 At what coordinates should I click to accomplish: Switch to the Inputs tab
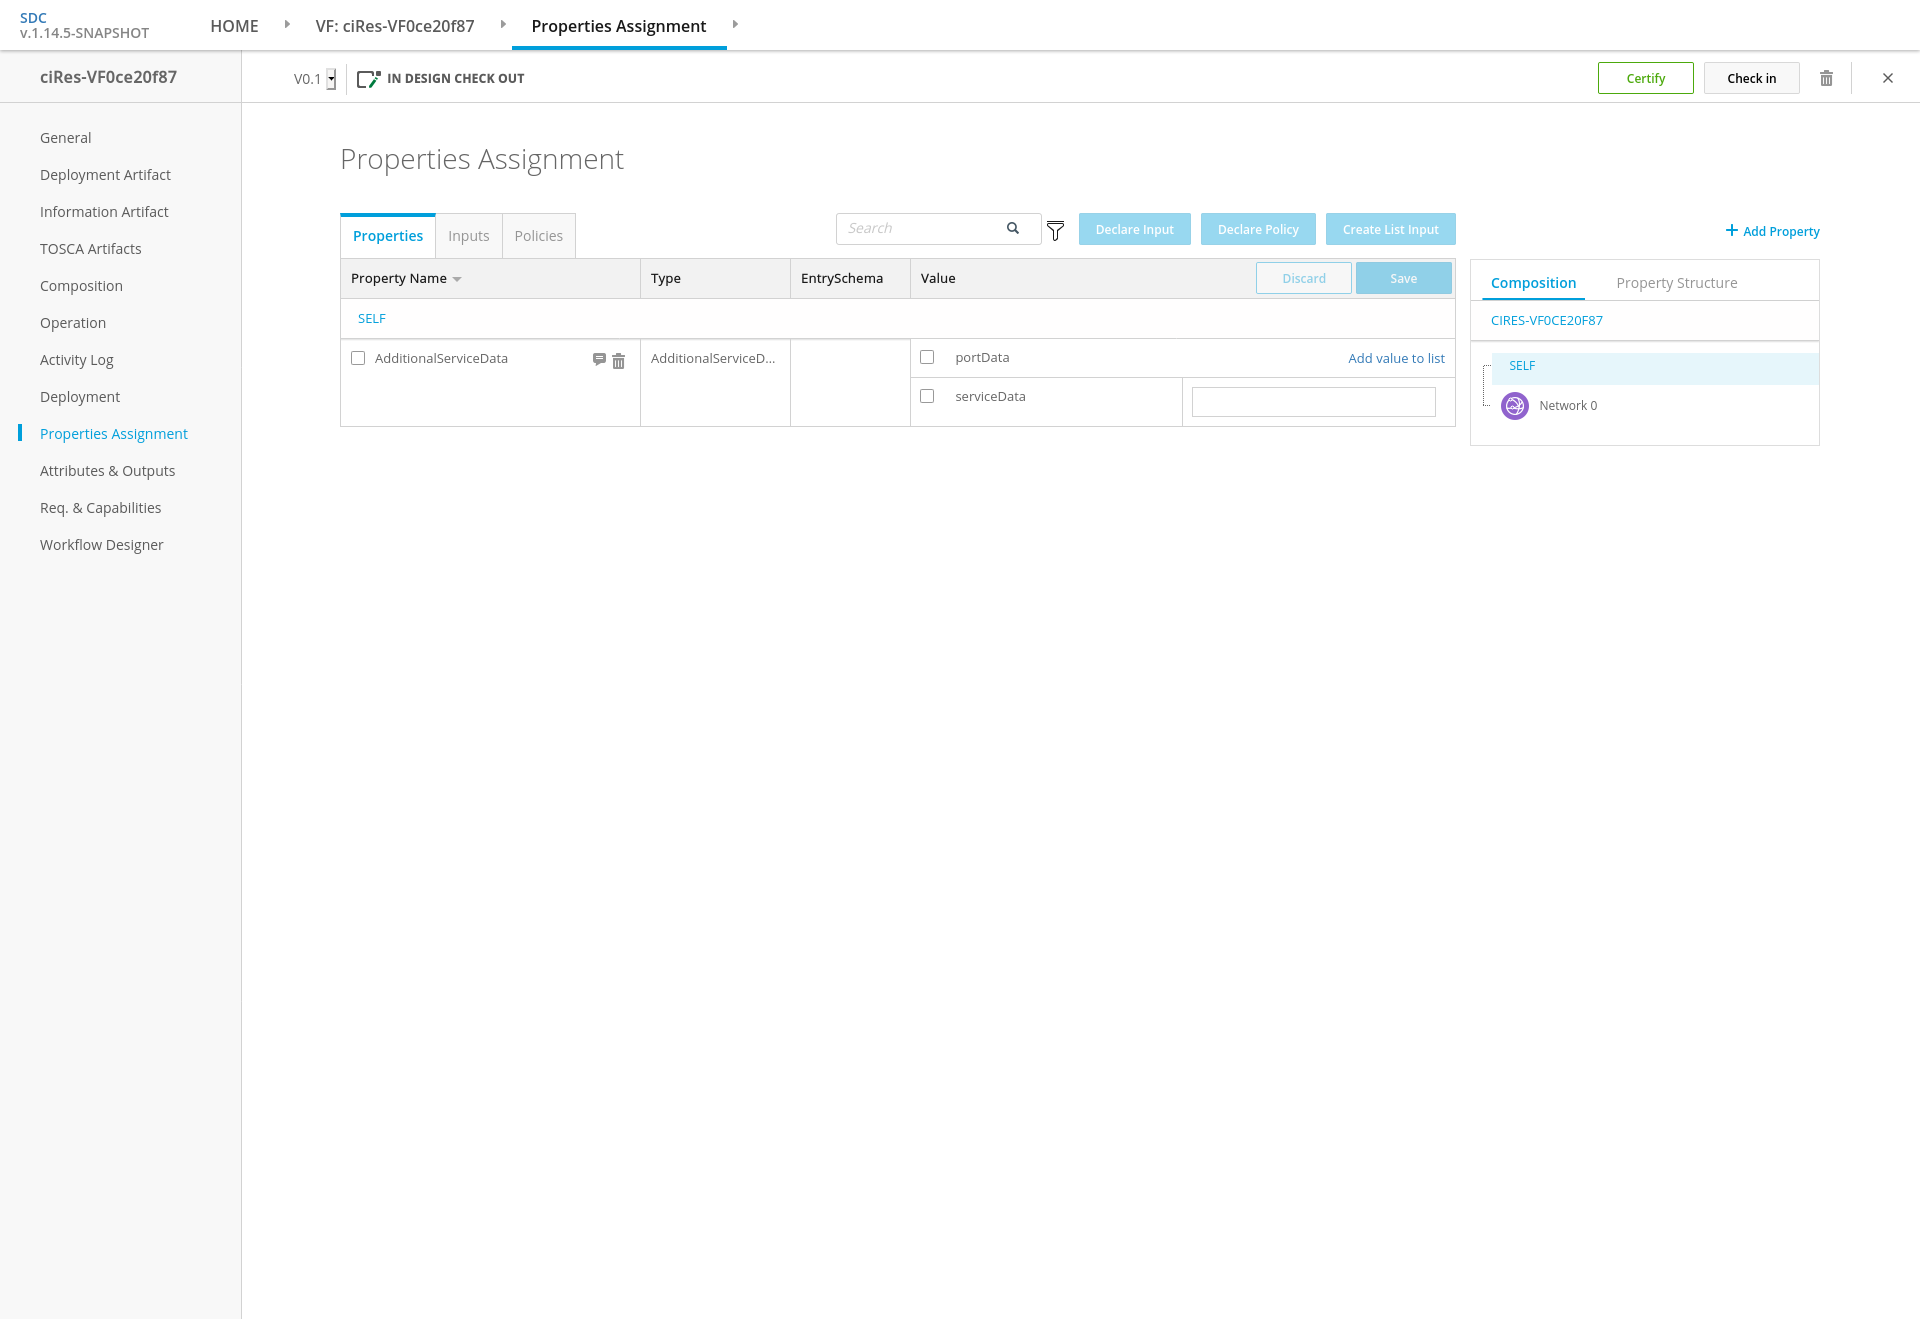[x=468, y=236]
